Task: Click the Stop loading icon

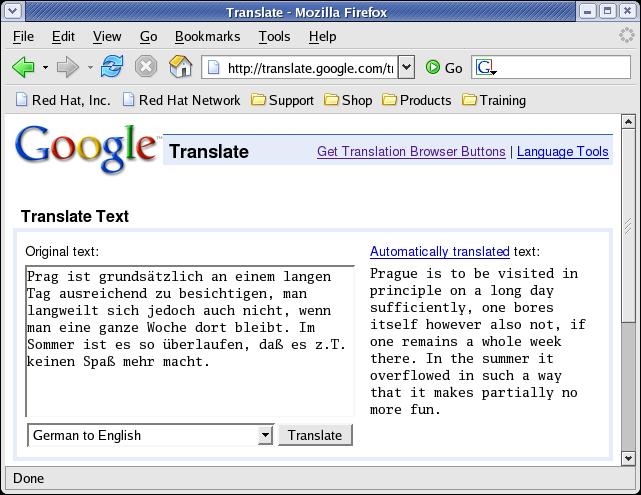Action: [146, 66]
